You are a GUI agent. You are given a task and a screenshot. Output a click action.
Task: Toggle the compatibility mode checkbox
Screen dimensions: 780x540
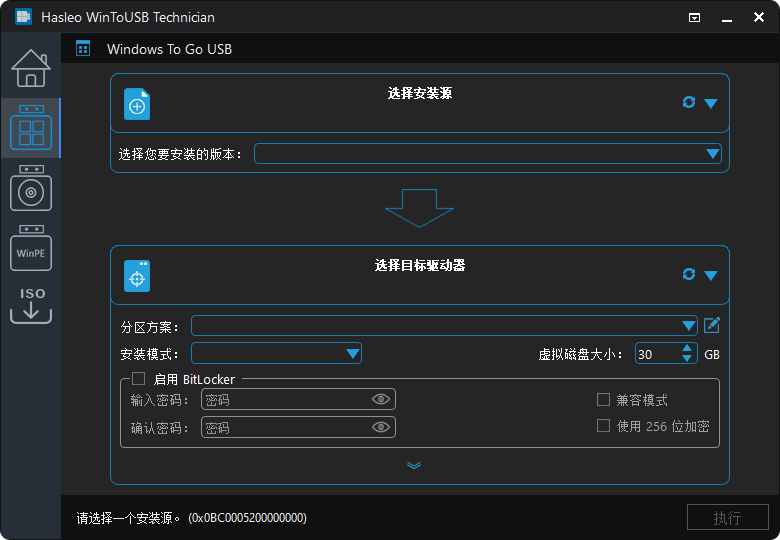603,400
